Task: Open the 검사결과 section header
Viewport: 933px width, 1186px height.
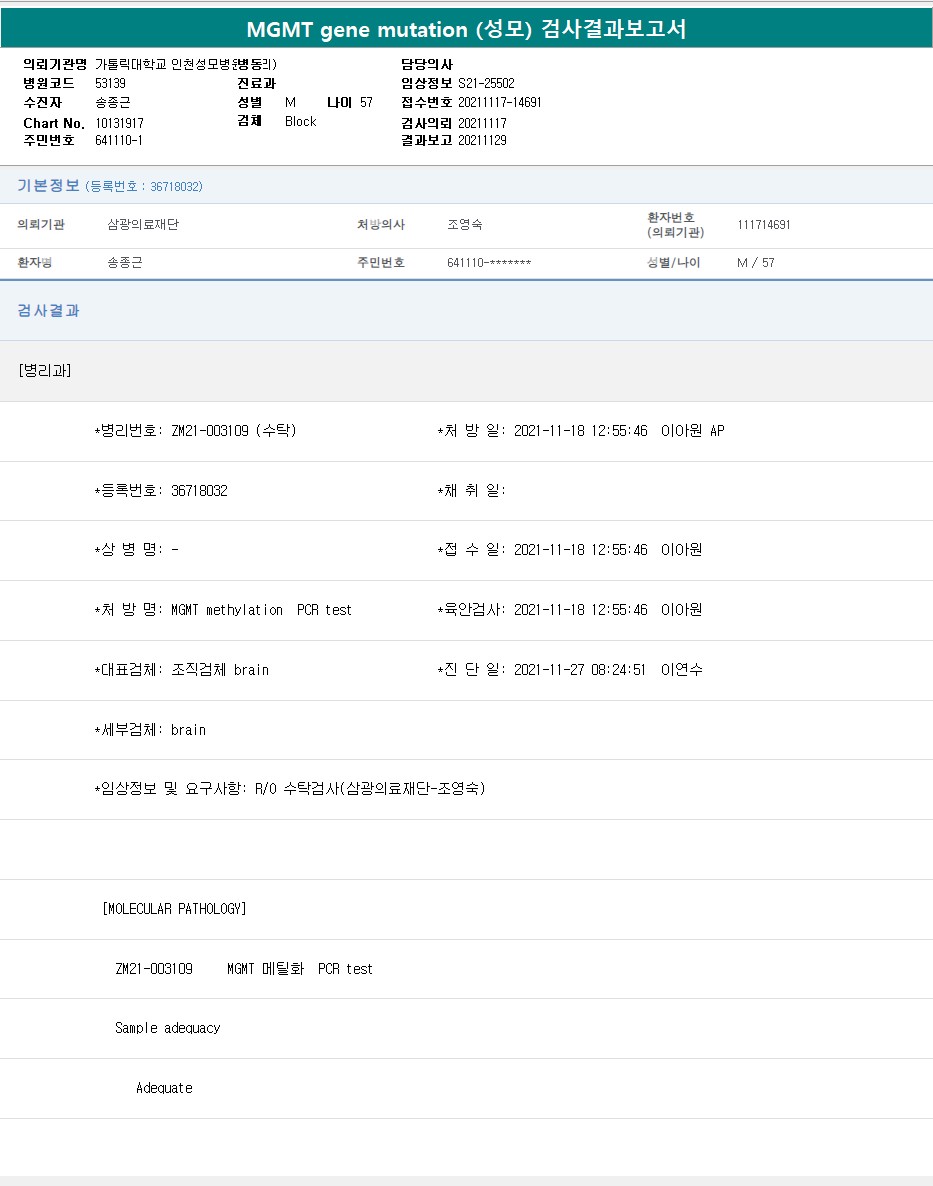Action: pos(48,311)
